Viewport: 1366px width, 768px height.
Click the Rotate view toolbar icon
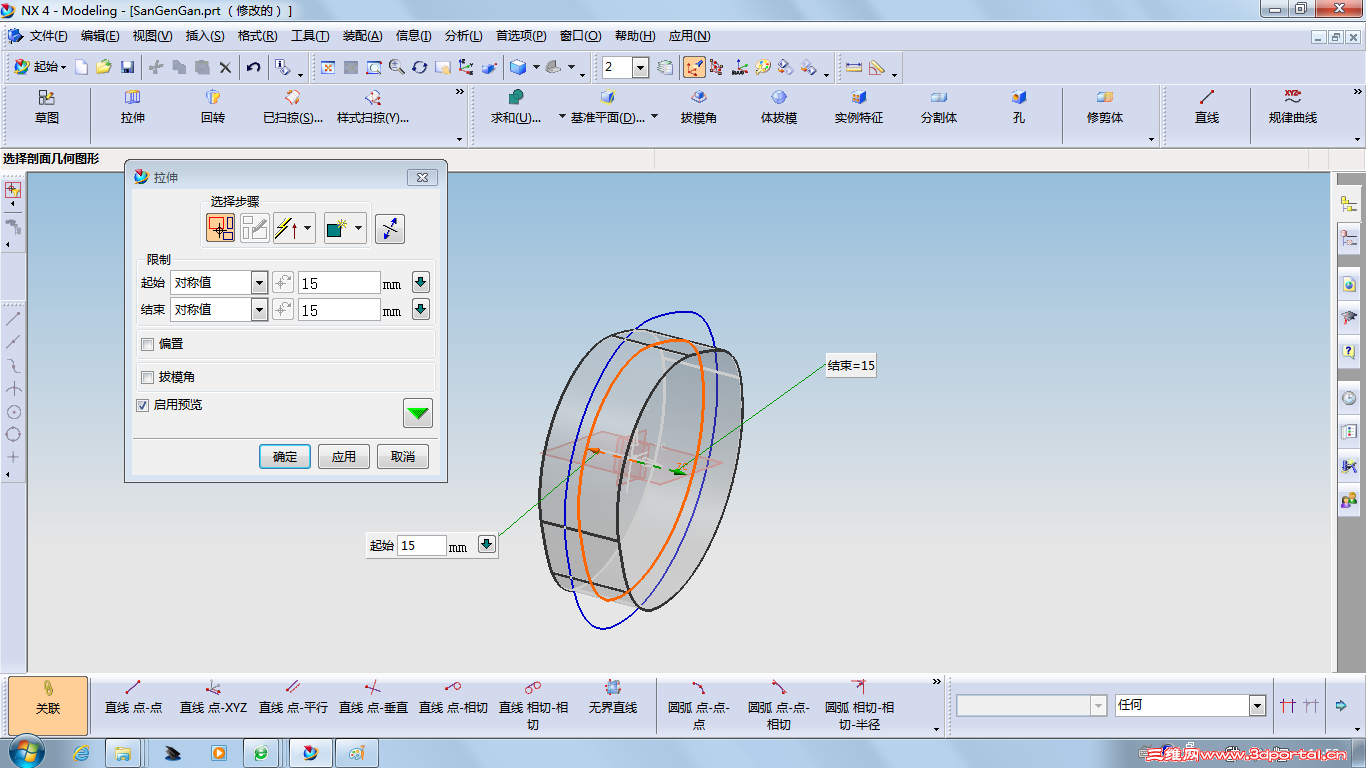[x=420, y=67]
